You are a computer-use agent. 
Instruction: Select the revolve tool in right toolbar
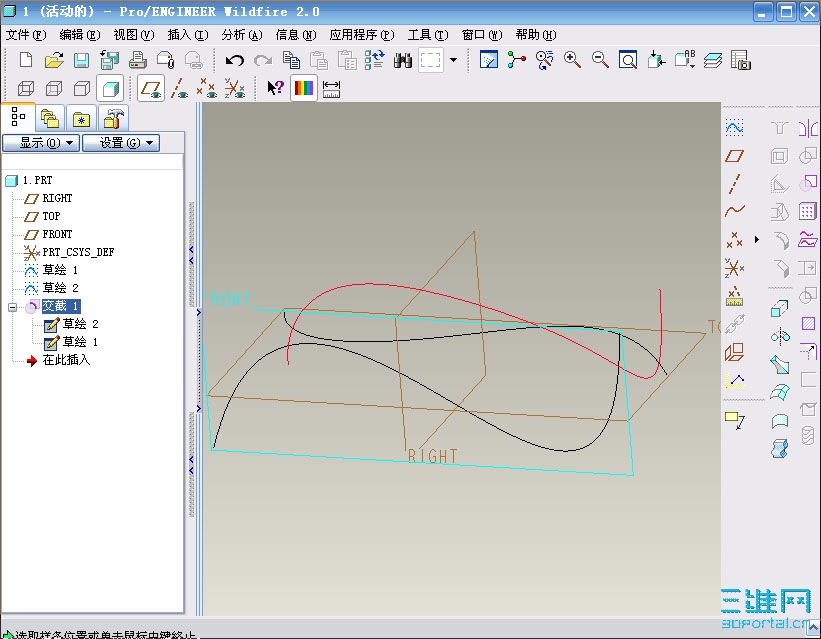780,336
